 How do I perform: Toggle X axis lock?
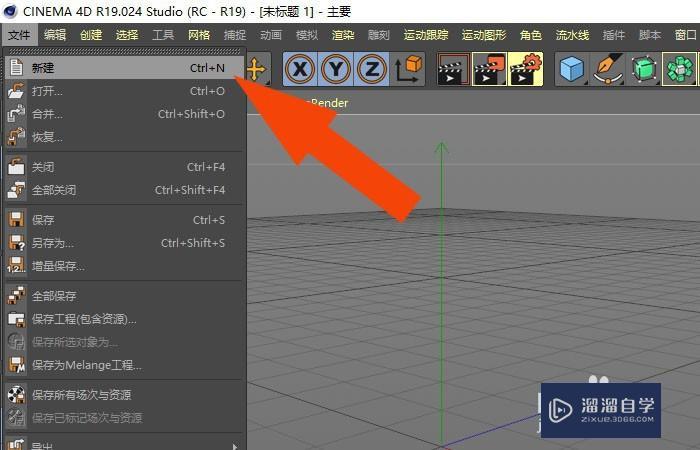click(x=300, y=69)
